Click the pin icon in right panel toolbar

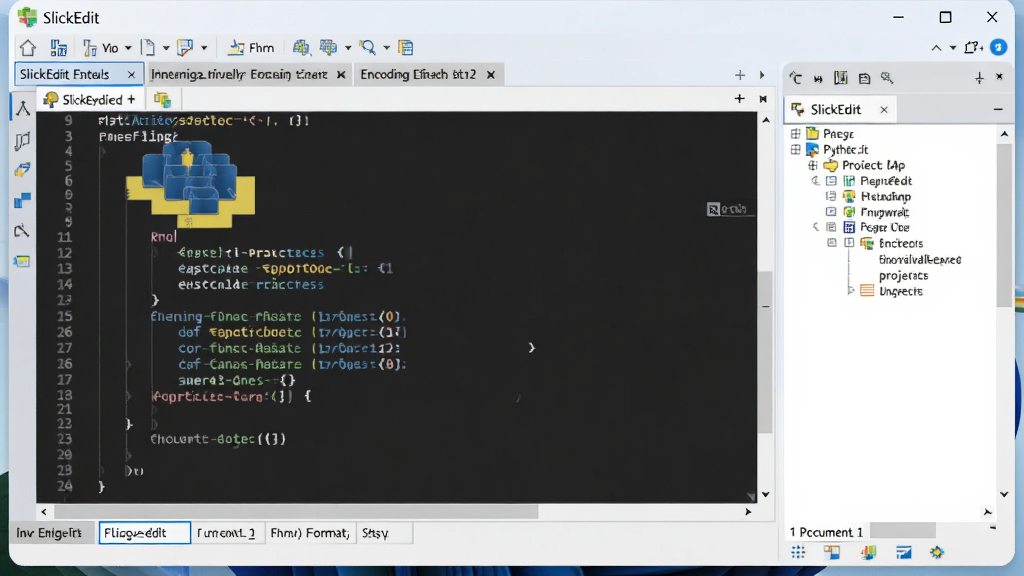[x=979, y=78]
